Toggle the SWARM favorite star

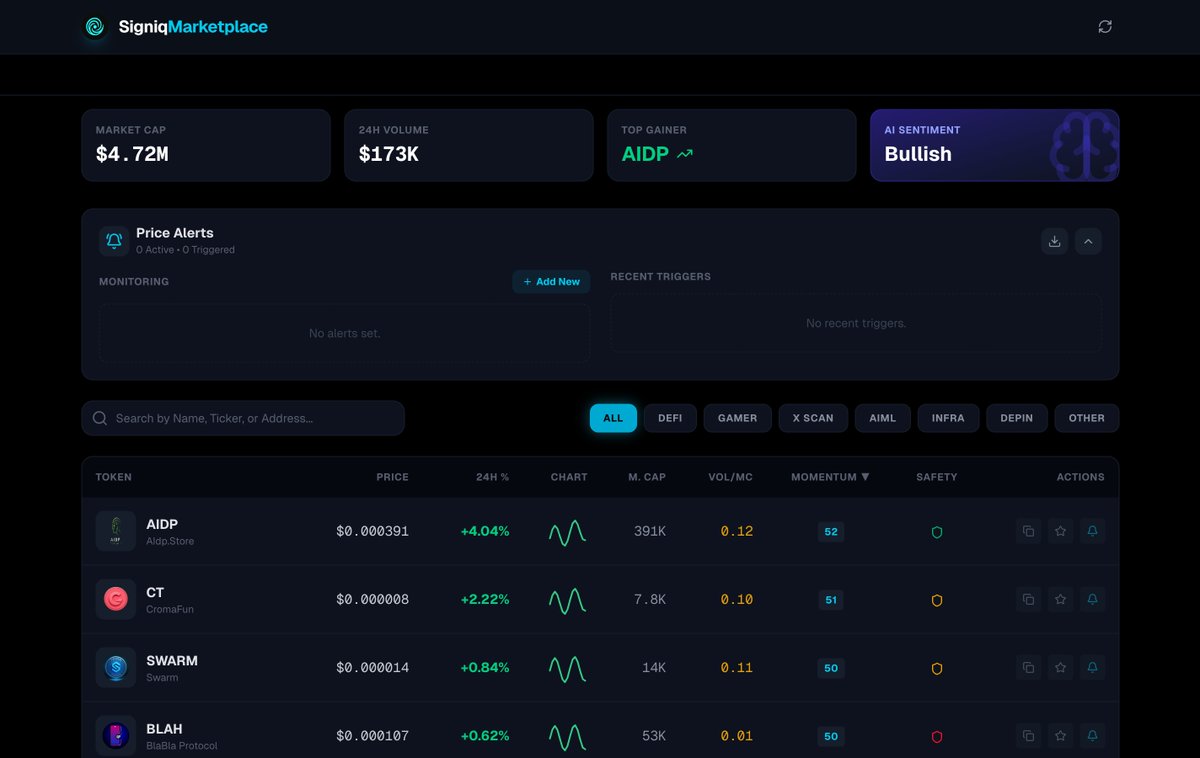(1060, 667)
